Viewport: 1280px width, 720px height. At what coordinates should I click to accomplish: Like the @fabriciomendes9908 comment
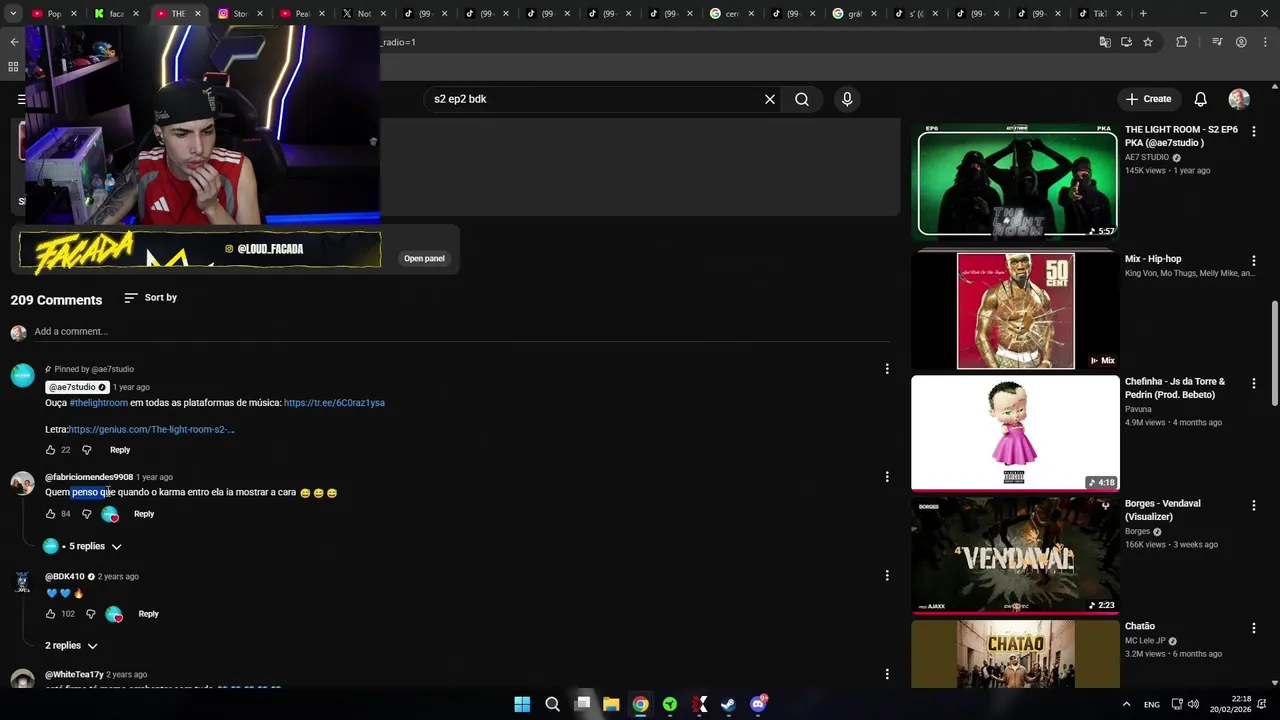51,514
